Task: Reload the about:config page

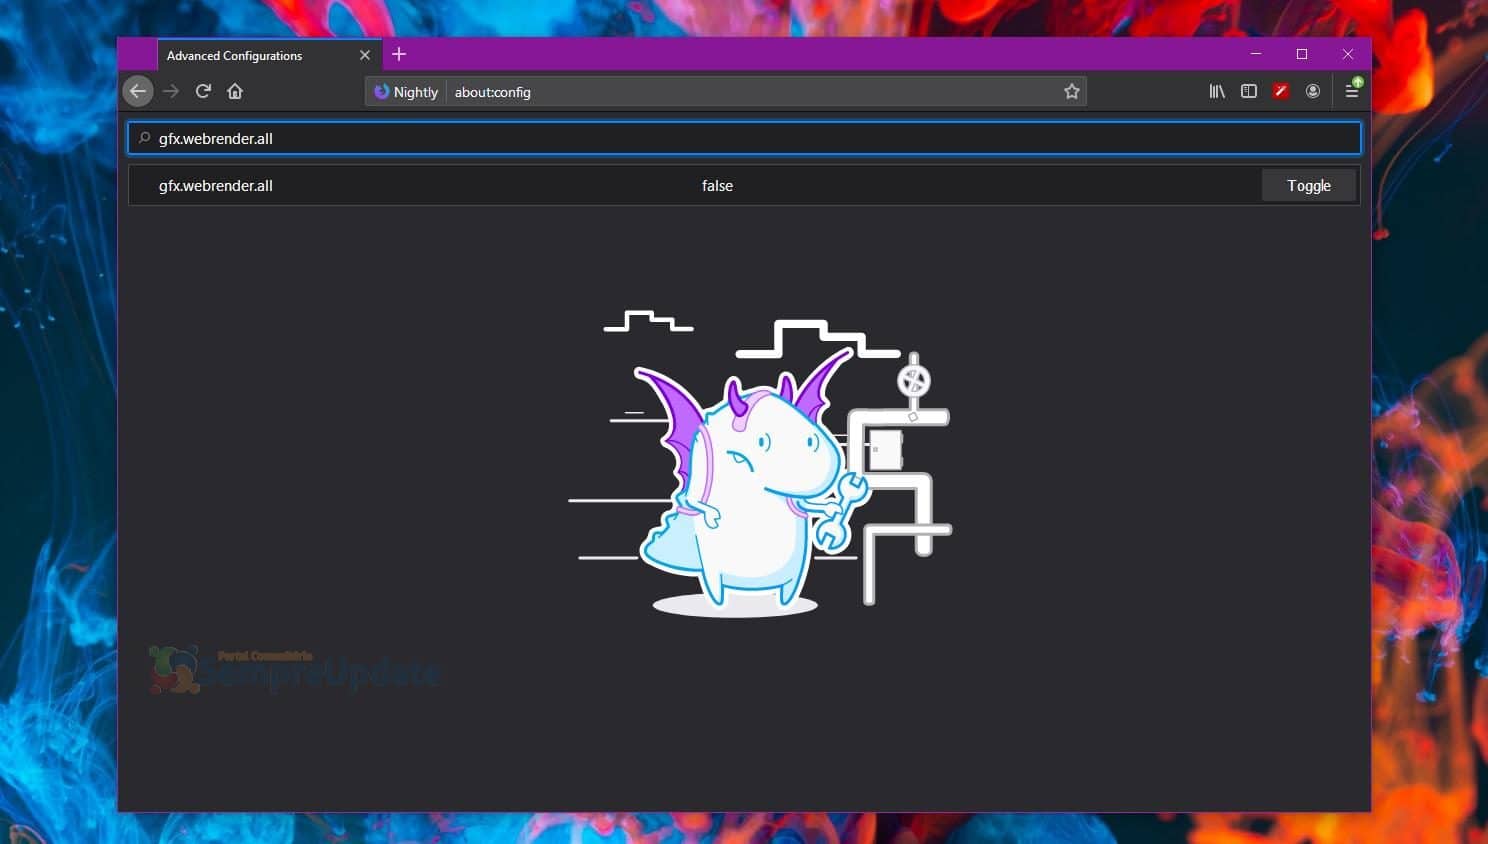Action: pyautogui.click(x=203, y=91)
